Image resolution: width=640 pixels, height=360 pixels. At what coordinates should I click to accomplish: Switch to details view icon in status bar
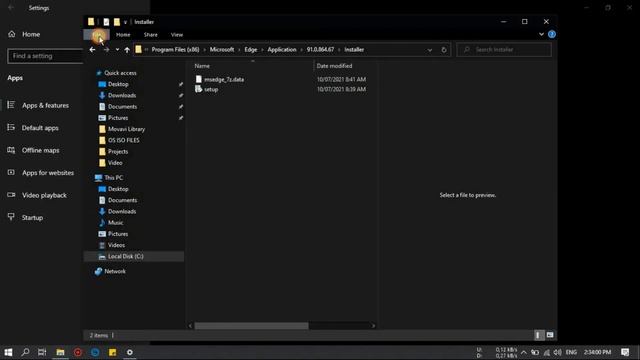coord(538,335)
